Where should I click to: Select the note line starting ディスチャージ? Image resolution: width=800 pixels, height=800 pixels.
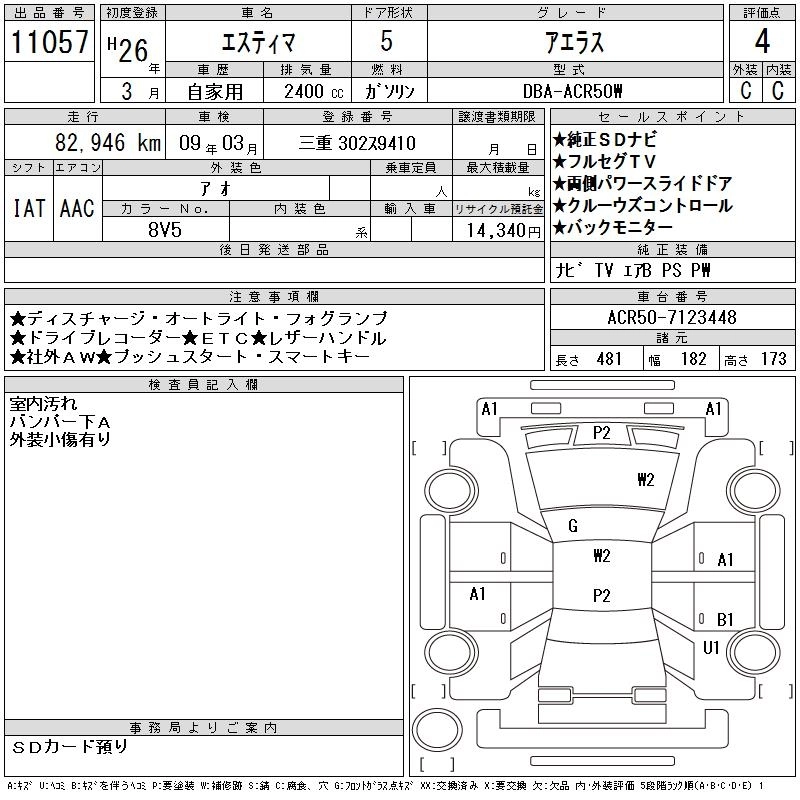point(199,319)
